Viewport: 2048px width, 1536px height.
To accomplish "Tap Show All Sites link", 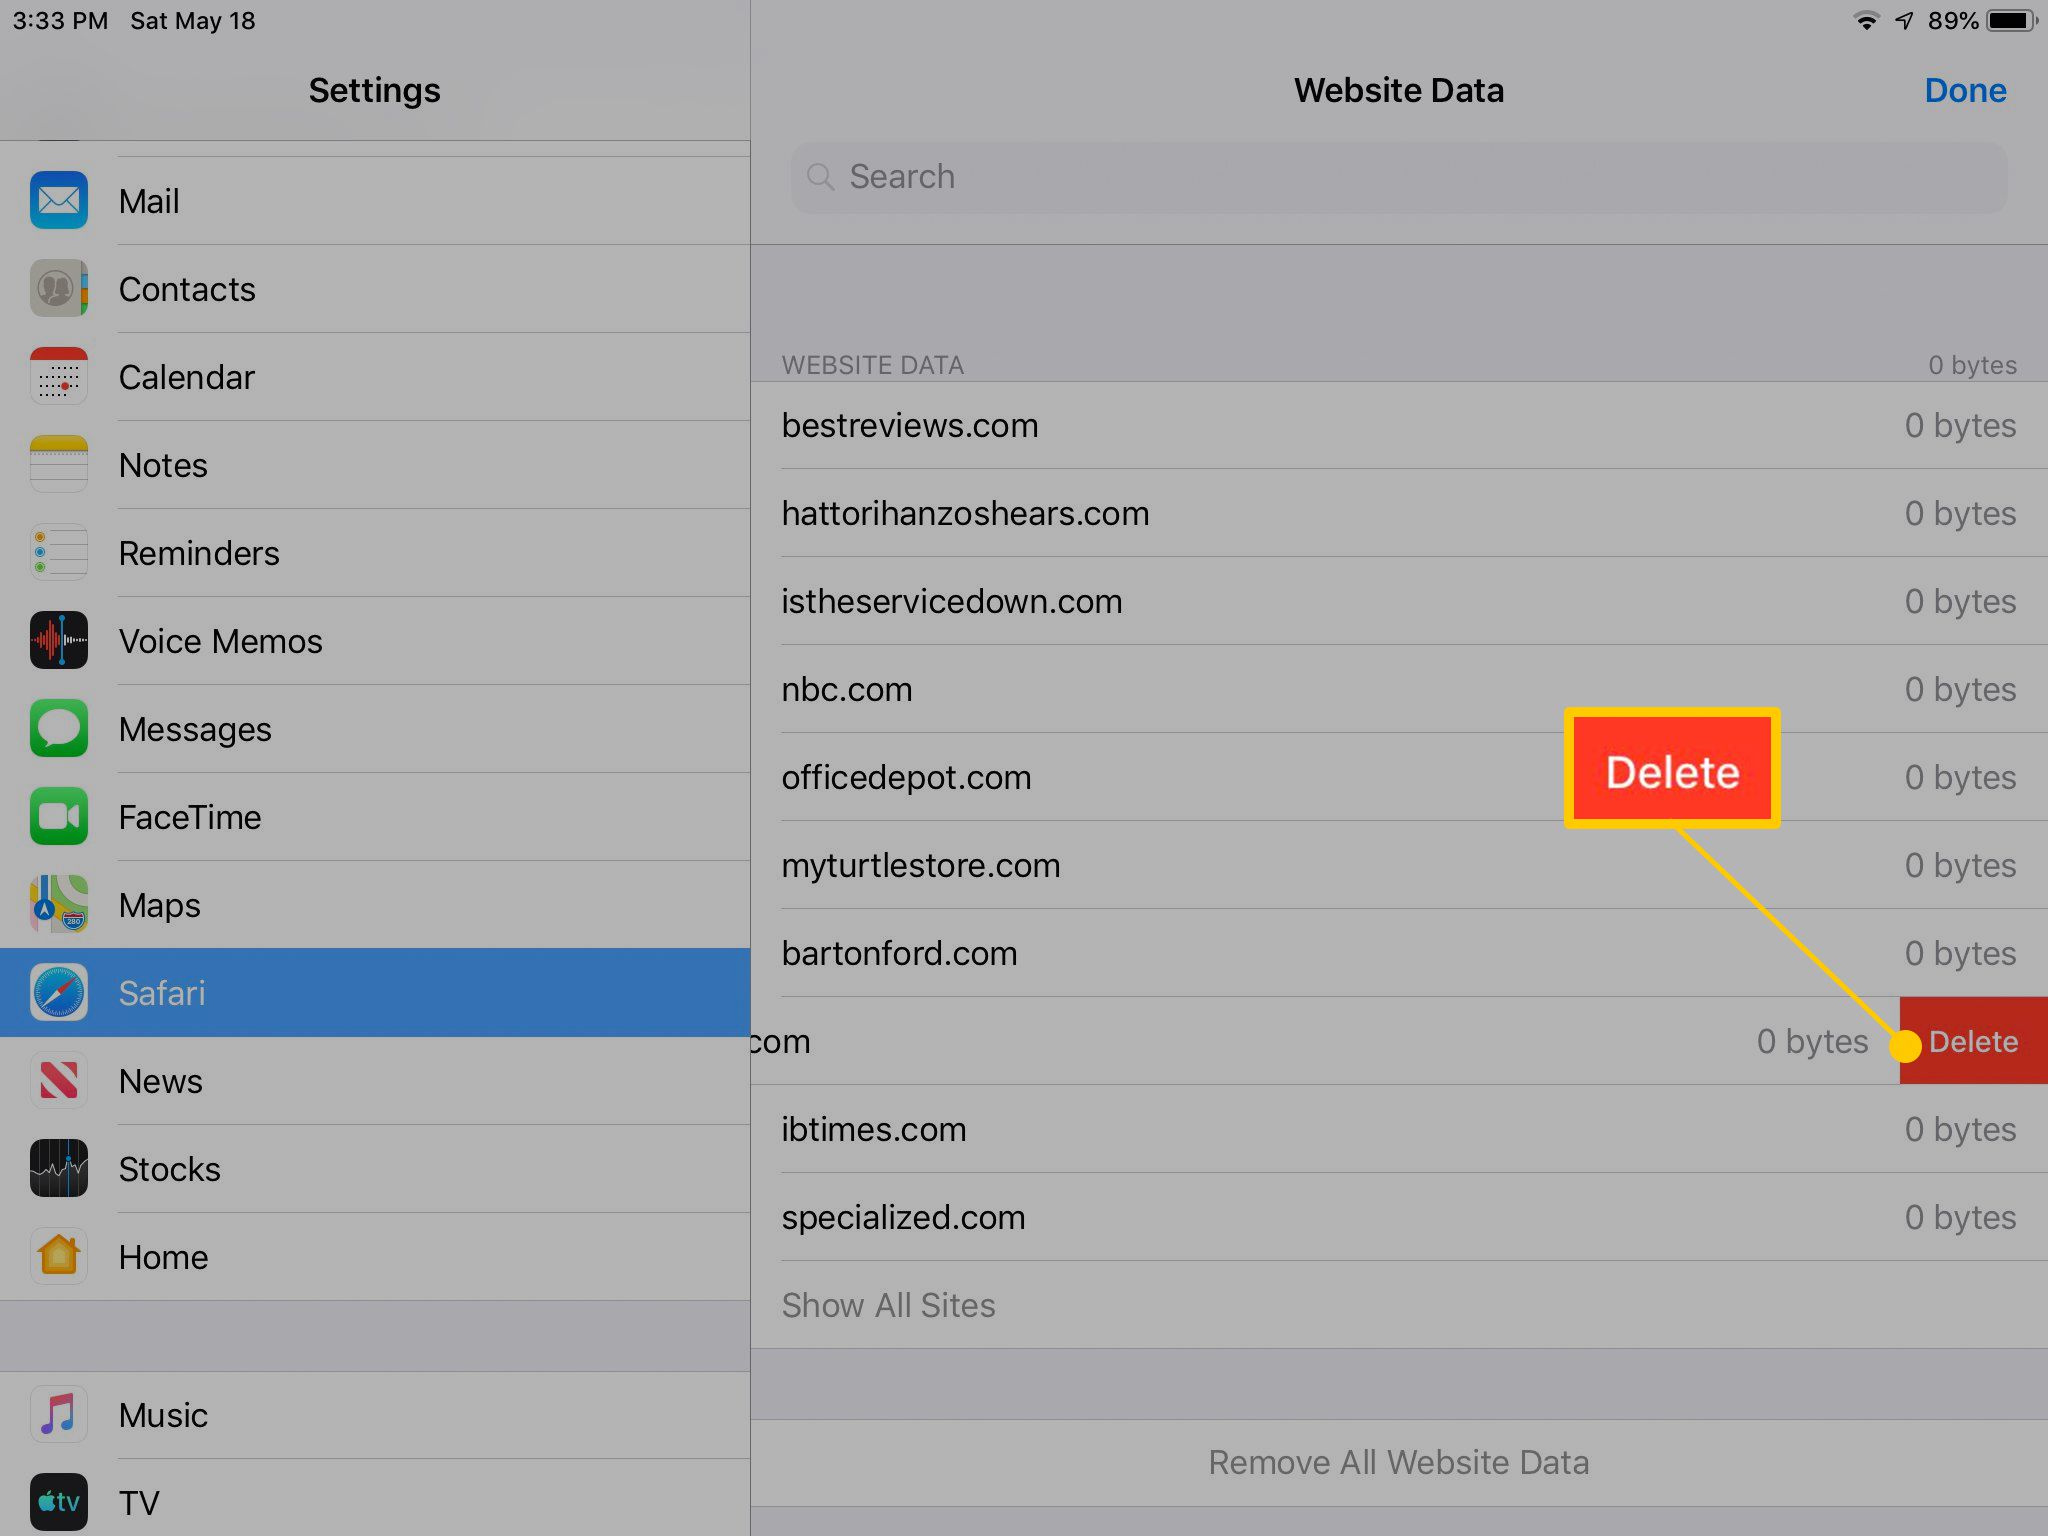I will pos(888,1305).
